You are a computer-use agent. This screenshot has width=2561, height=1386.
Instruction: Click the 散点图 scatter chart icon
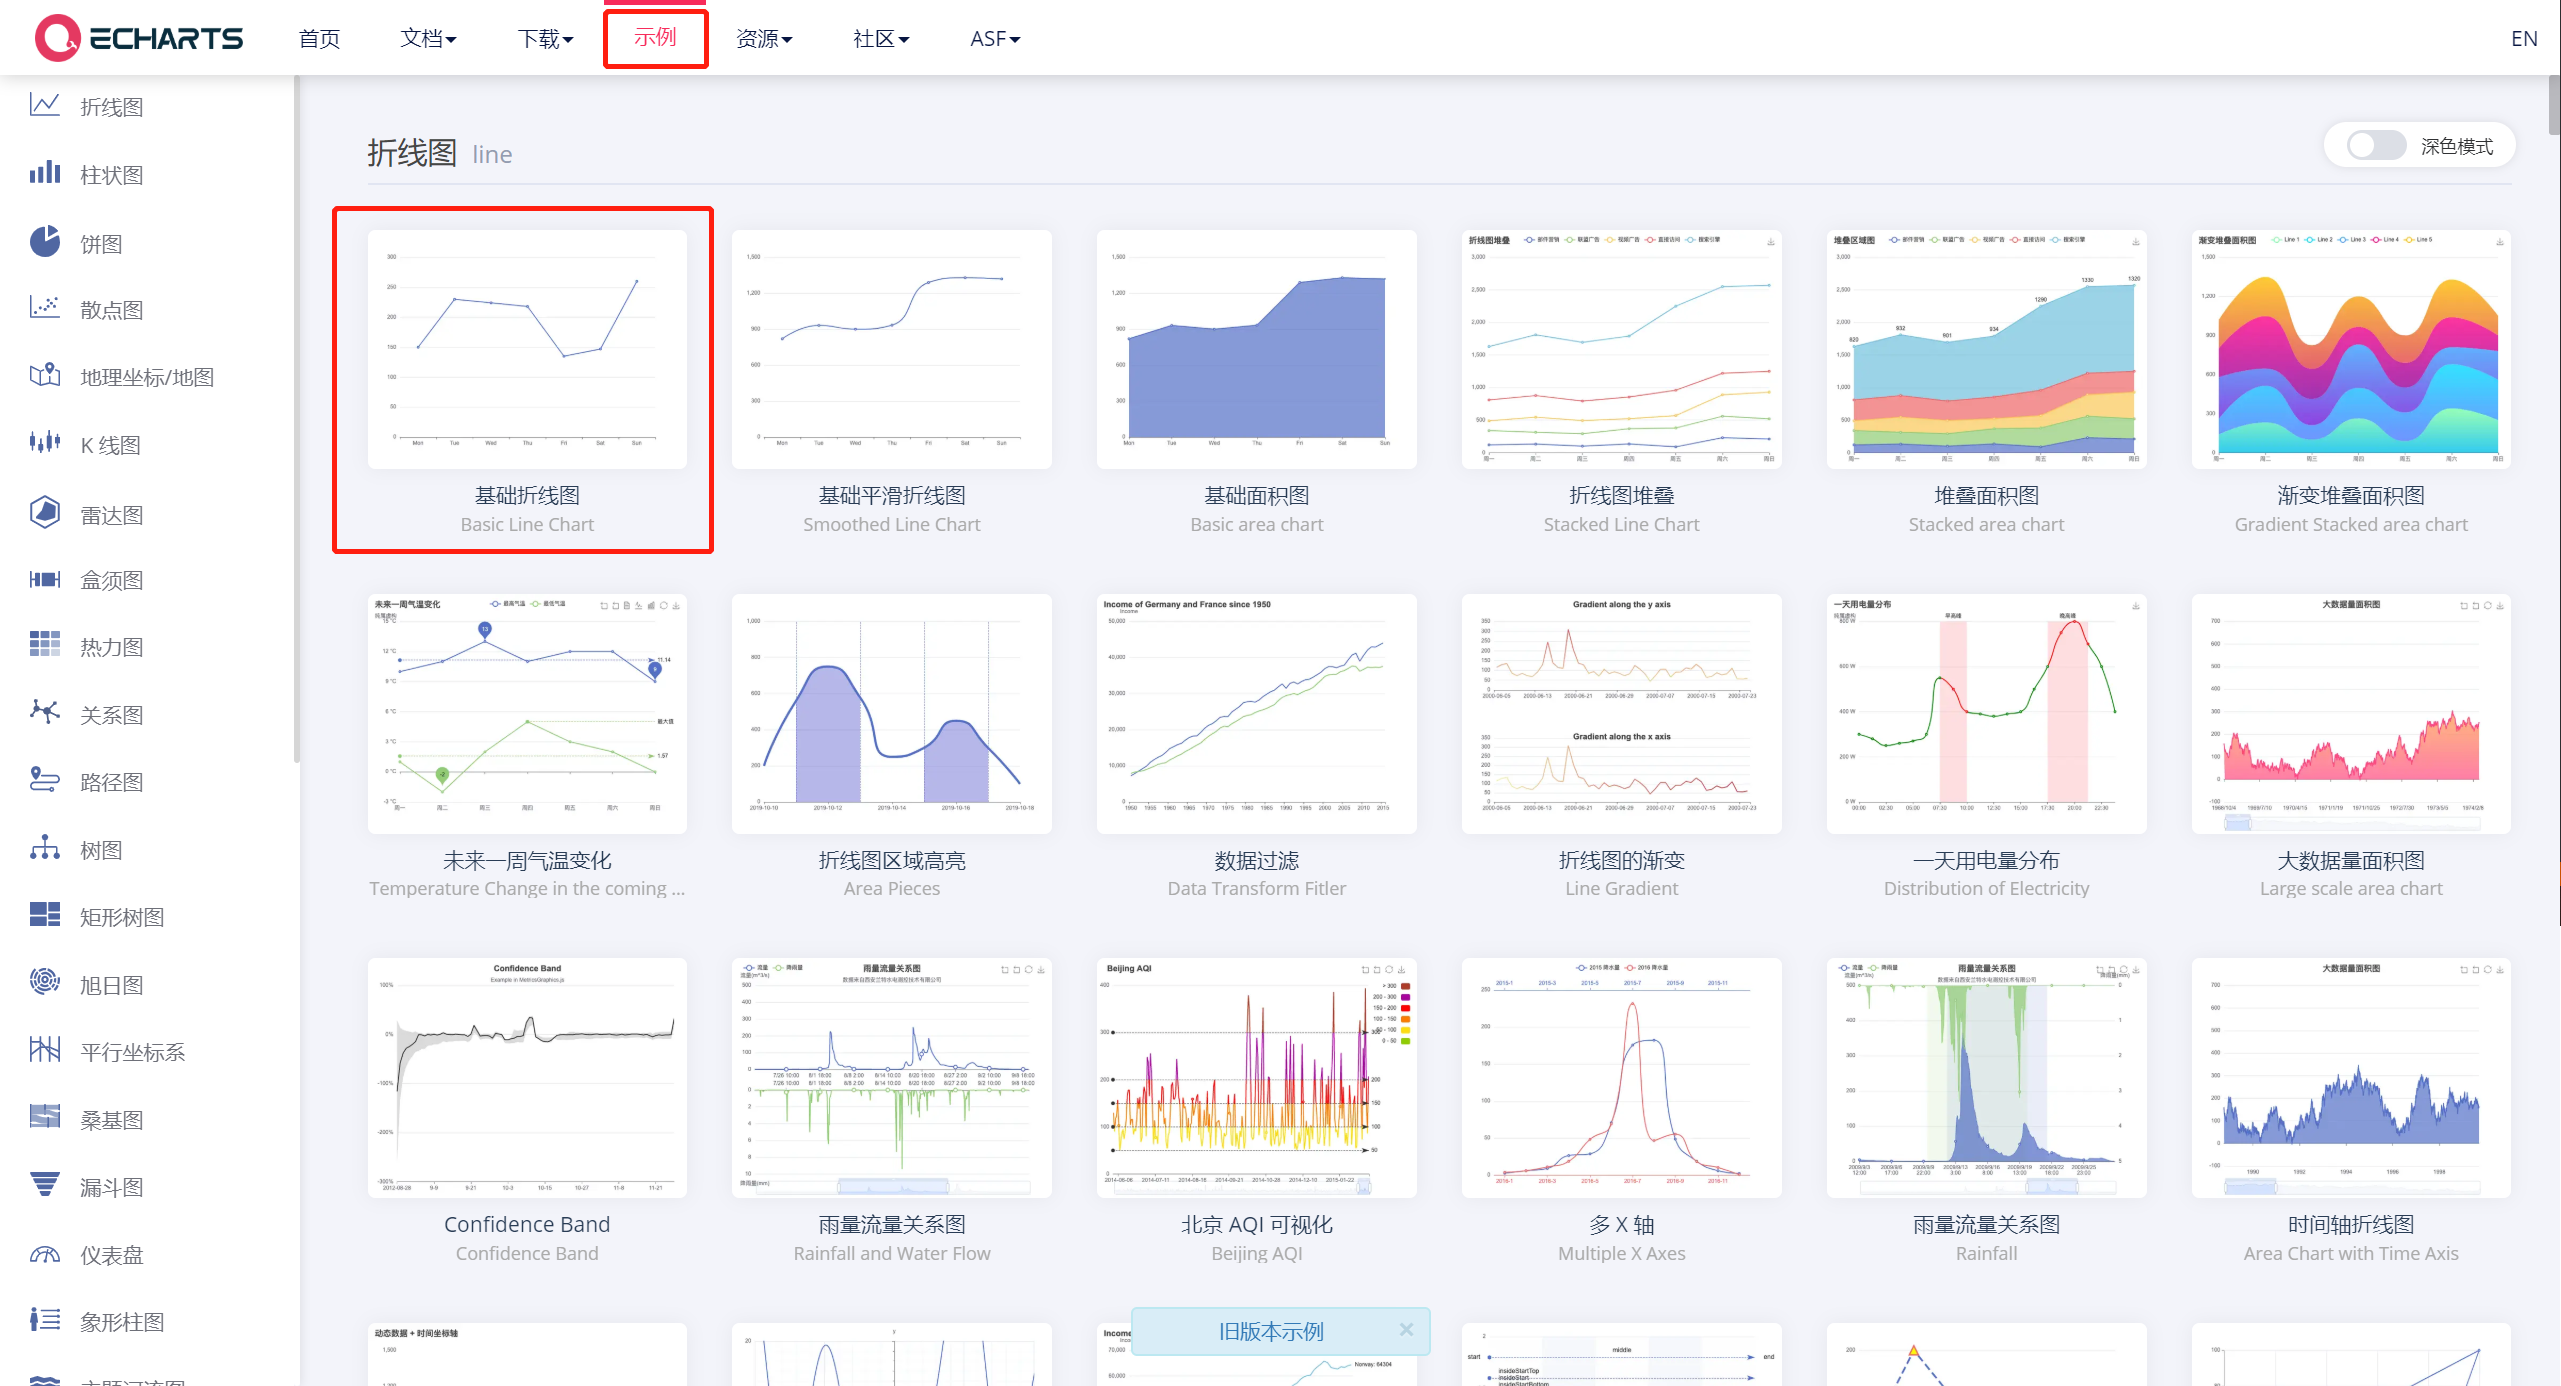pos(44,309)
